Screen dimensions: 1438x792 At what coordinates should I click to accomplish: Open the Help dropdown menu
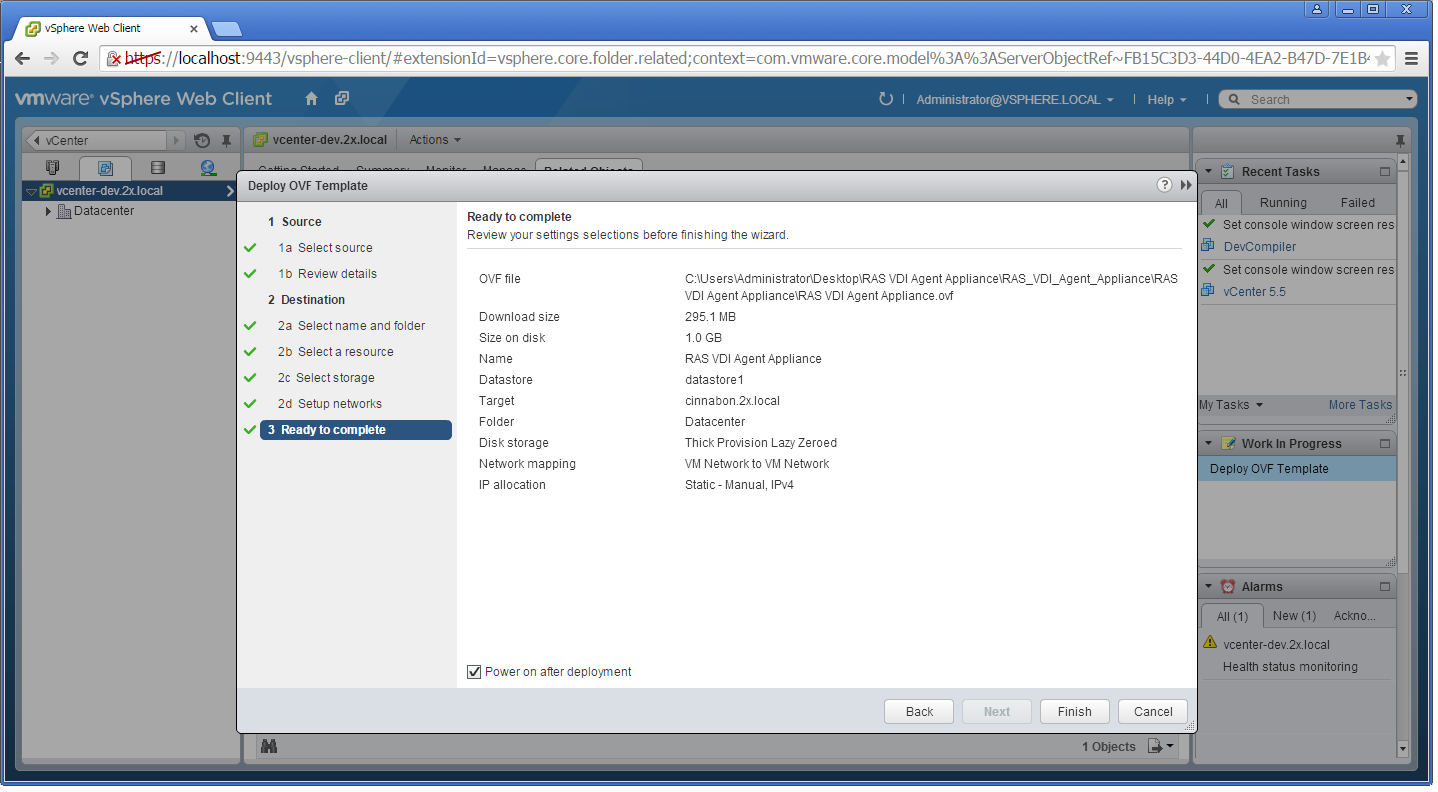point(1167,100)
